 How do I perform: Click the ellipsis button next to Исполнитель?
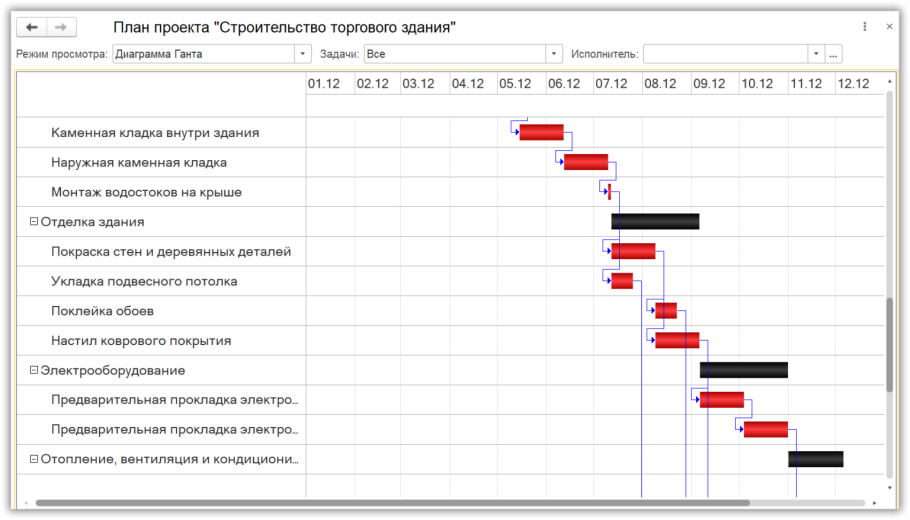coord(833,54)
